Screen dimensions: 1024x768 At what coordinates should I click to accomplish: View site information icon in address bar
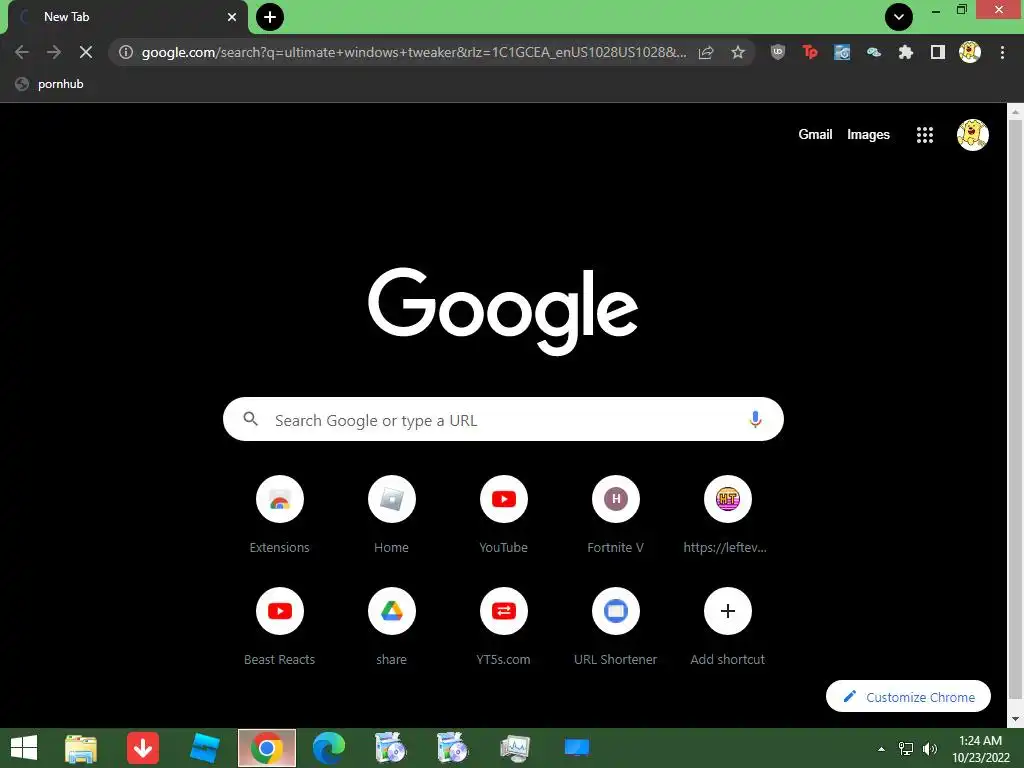pos(126,52)
